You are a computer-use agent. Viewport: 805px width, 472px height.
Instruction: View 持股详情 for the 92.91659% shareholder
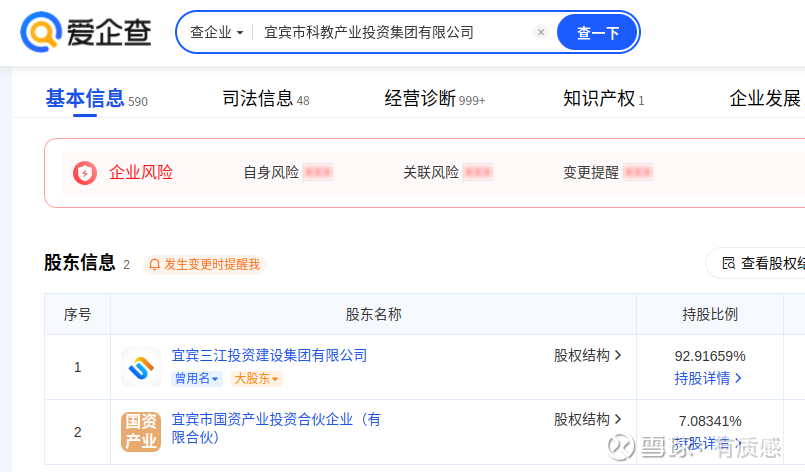pyautogui.click(x=709, y=378)
